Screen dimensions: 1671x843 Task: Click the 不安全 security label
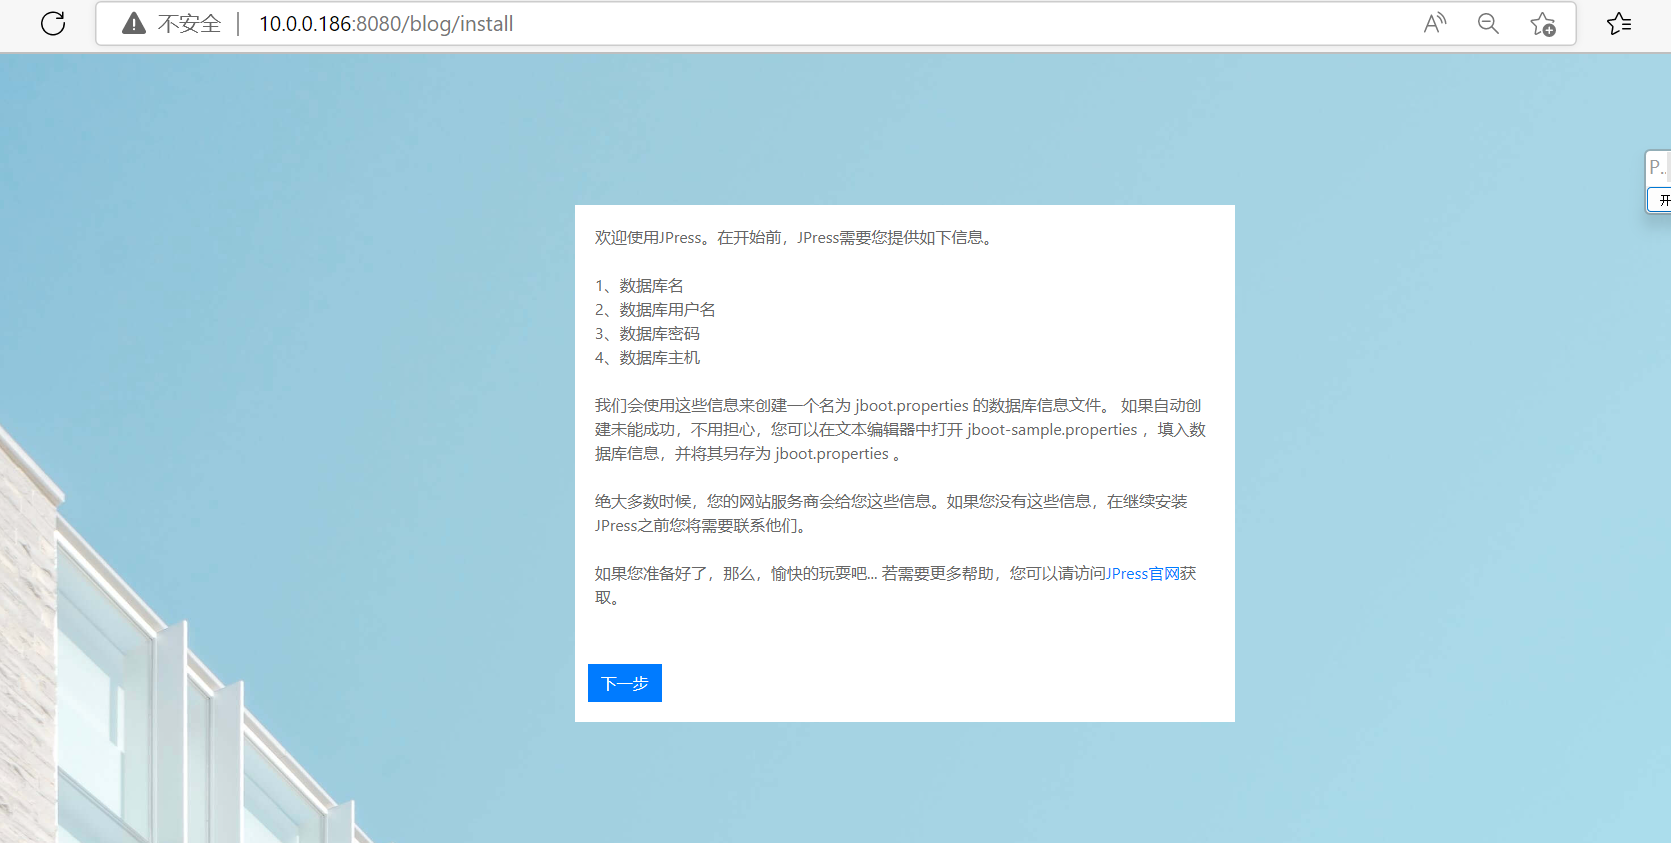[x=189, y=24]
